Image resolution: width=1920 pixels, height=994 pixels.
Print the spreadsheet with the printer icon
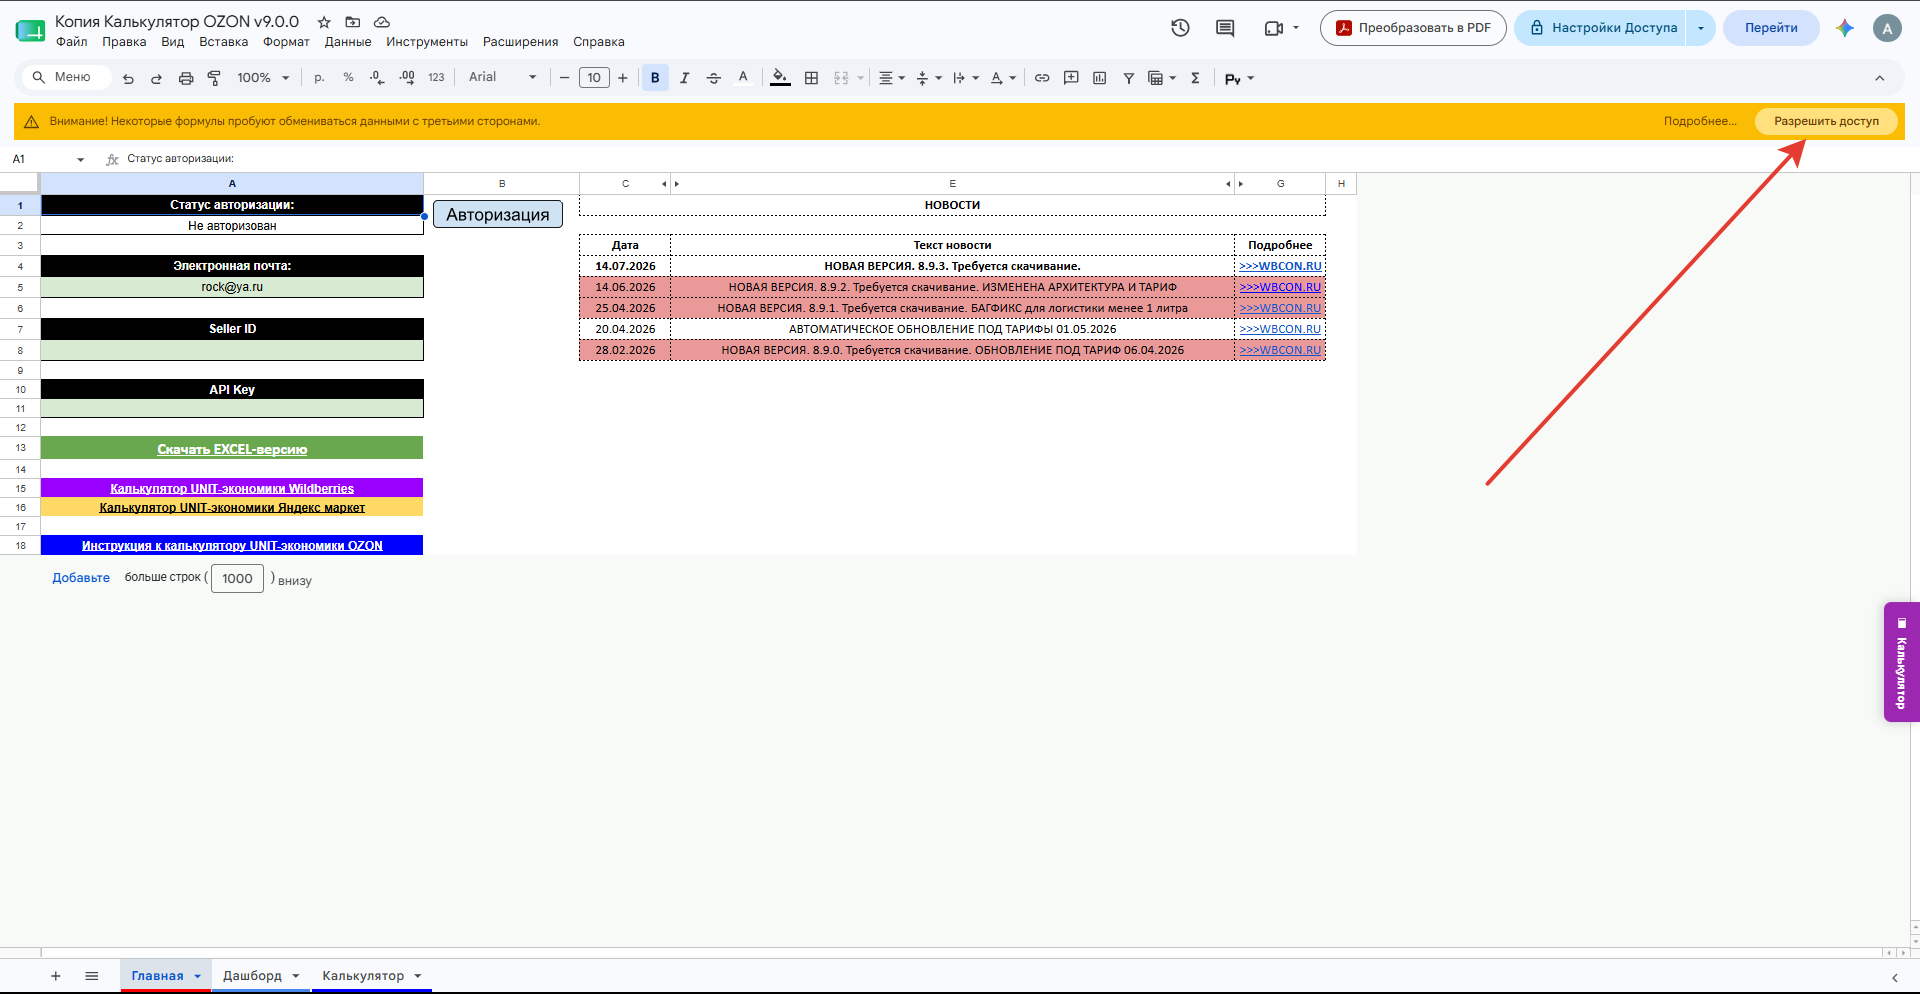tap(185, 78)
